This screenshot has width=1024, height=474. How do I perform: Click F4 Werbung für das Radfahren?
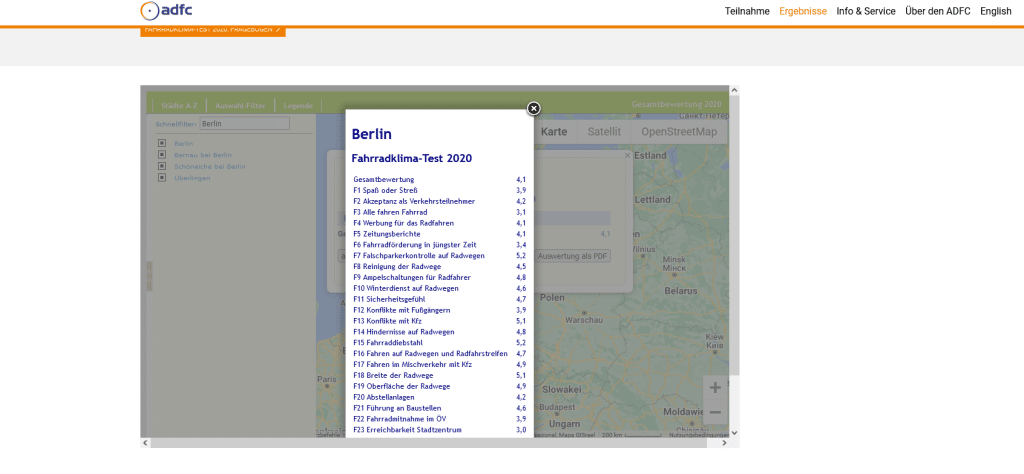(440, 223)
